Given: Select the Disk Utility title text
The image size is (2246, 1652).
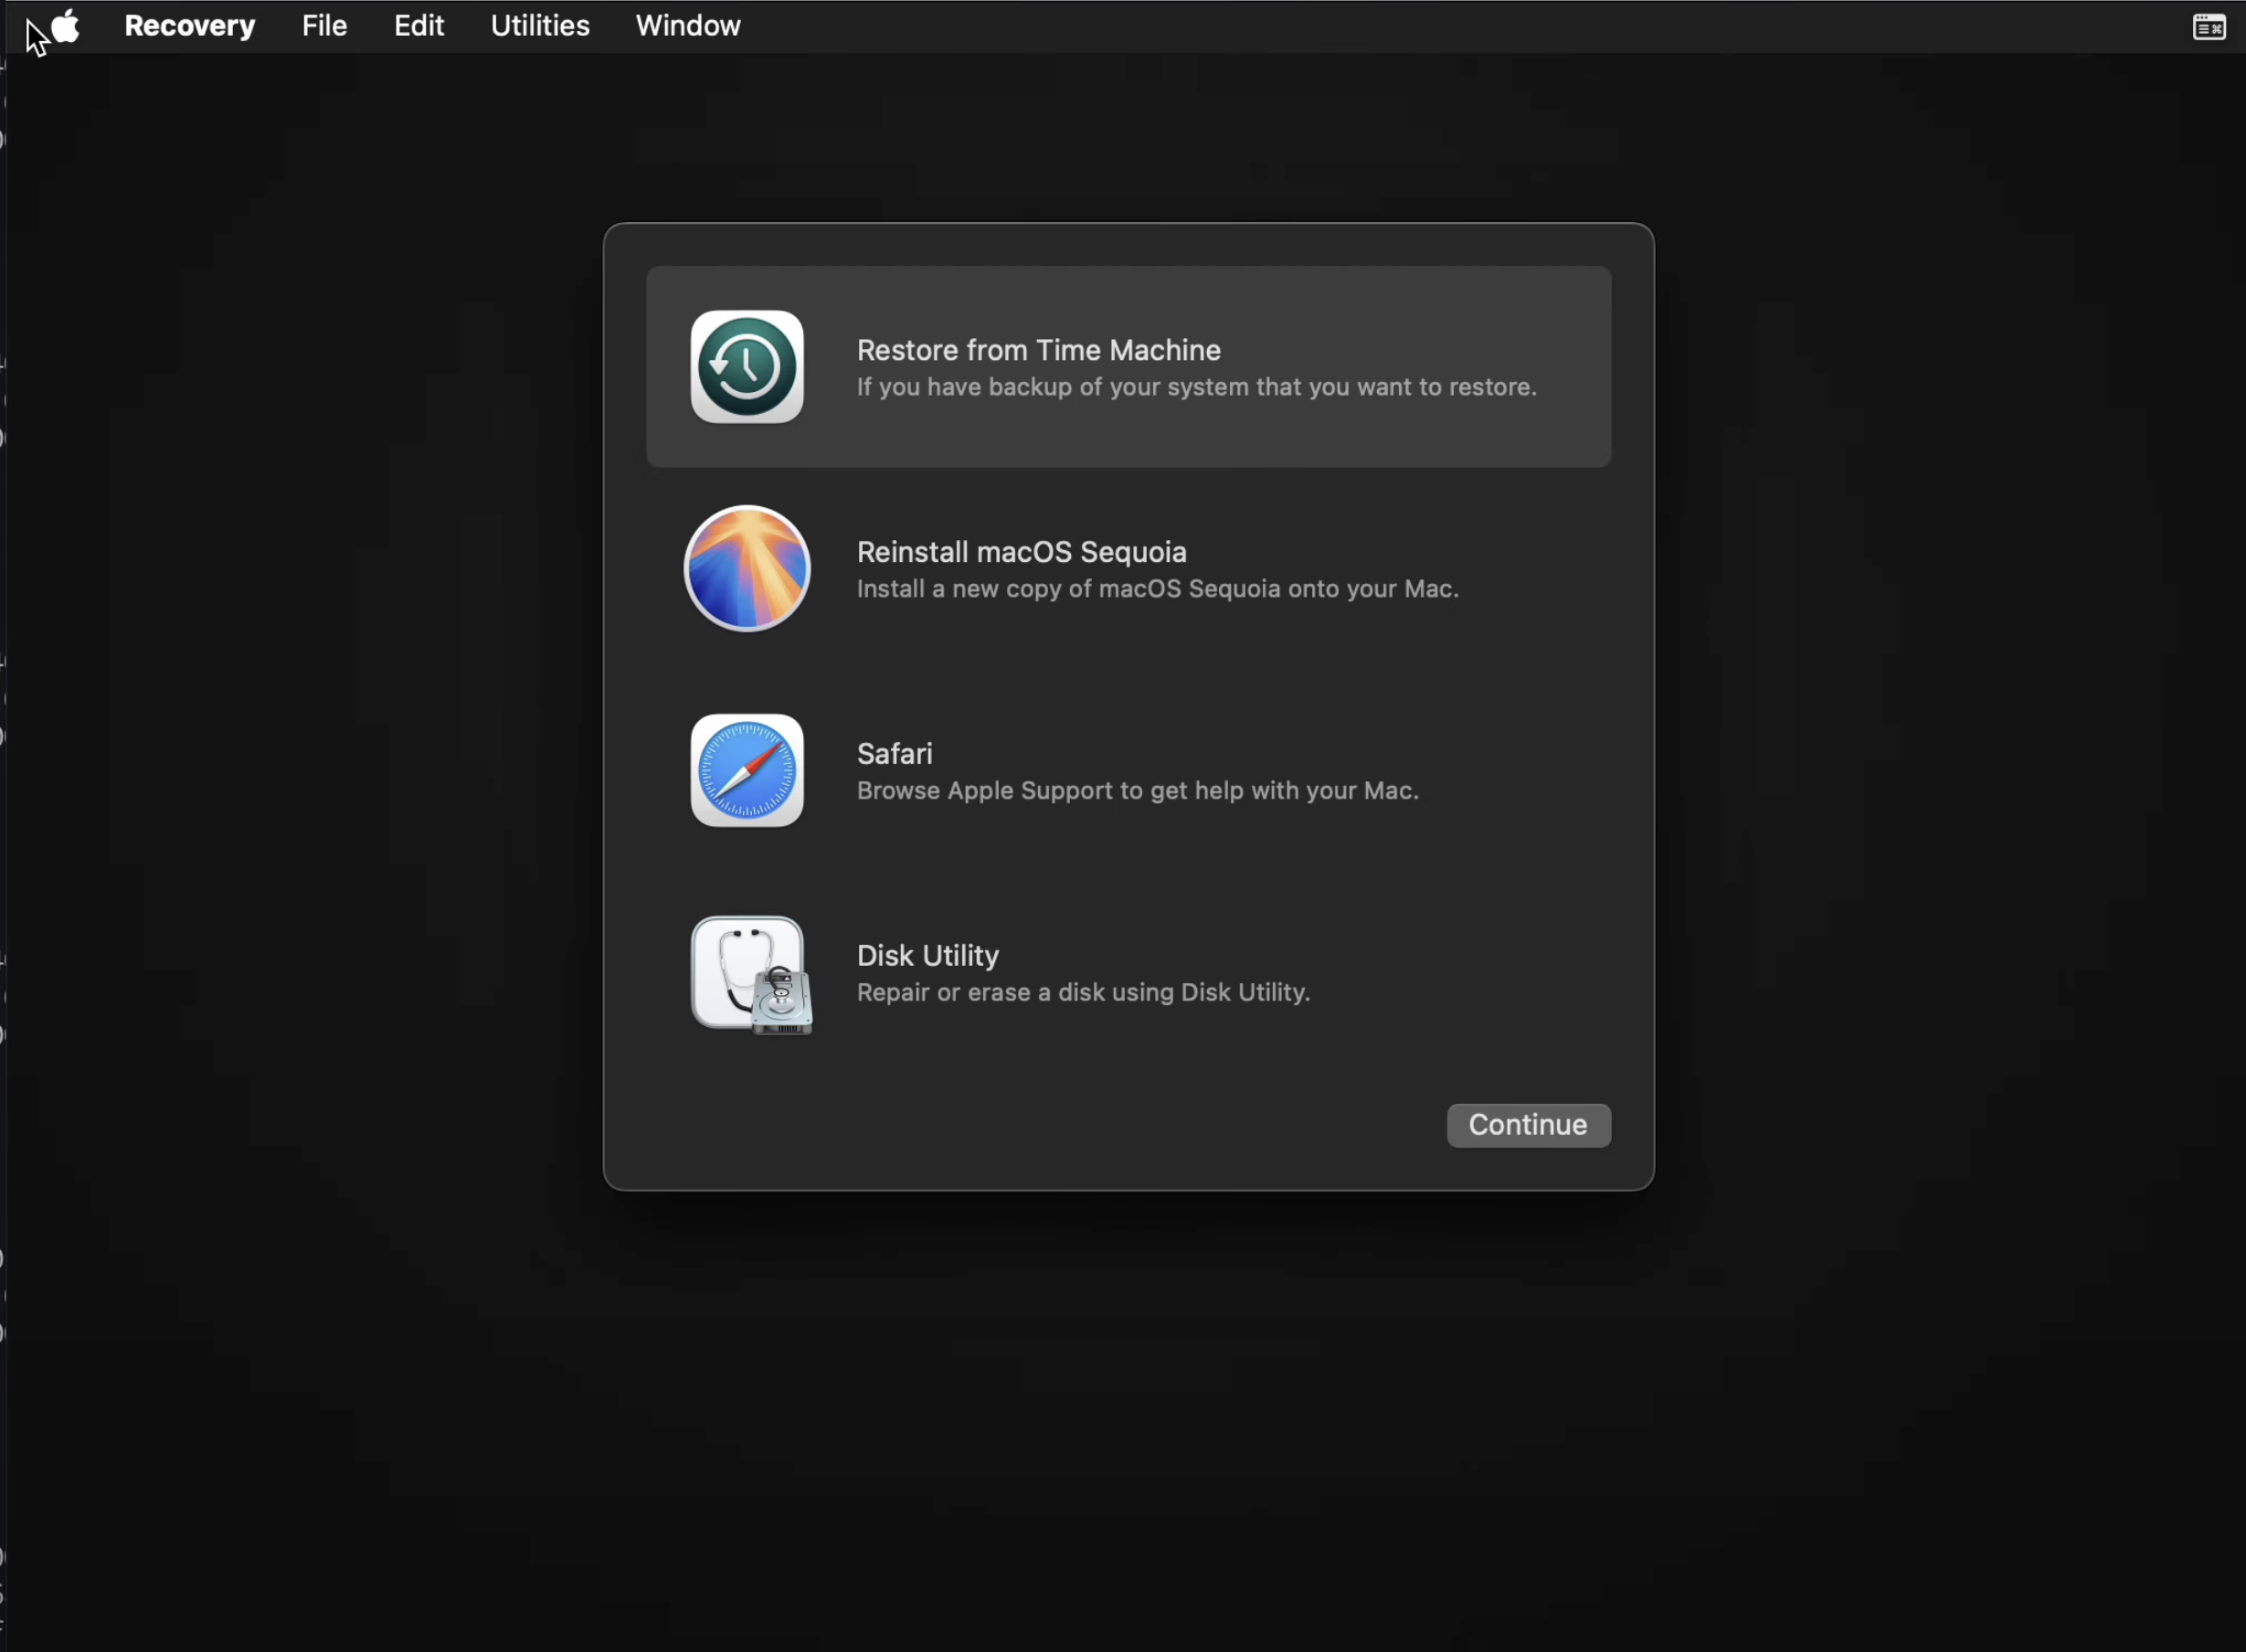Looking at the screenshot, I should [x=927, y=956].
